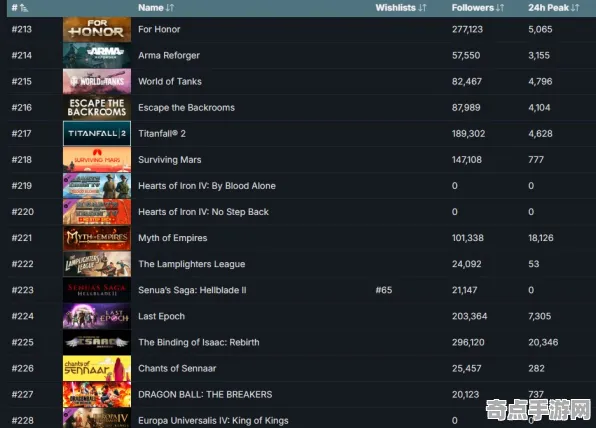Select Escape the Backrooms followers 87,989
The image size is (596, 428).
pos(466,108)
